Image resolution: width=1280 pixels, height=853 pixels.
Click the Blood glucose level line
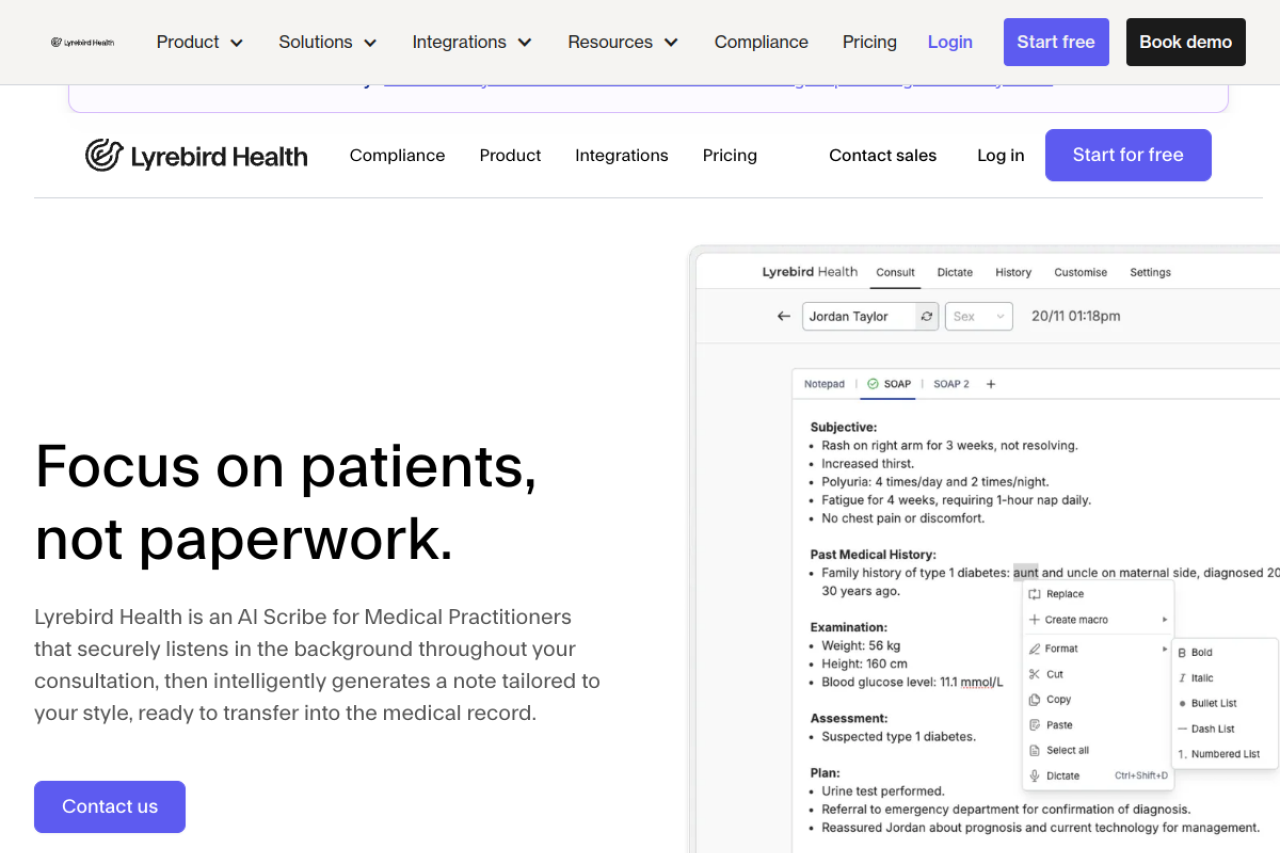click(x=912, y=682)
